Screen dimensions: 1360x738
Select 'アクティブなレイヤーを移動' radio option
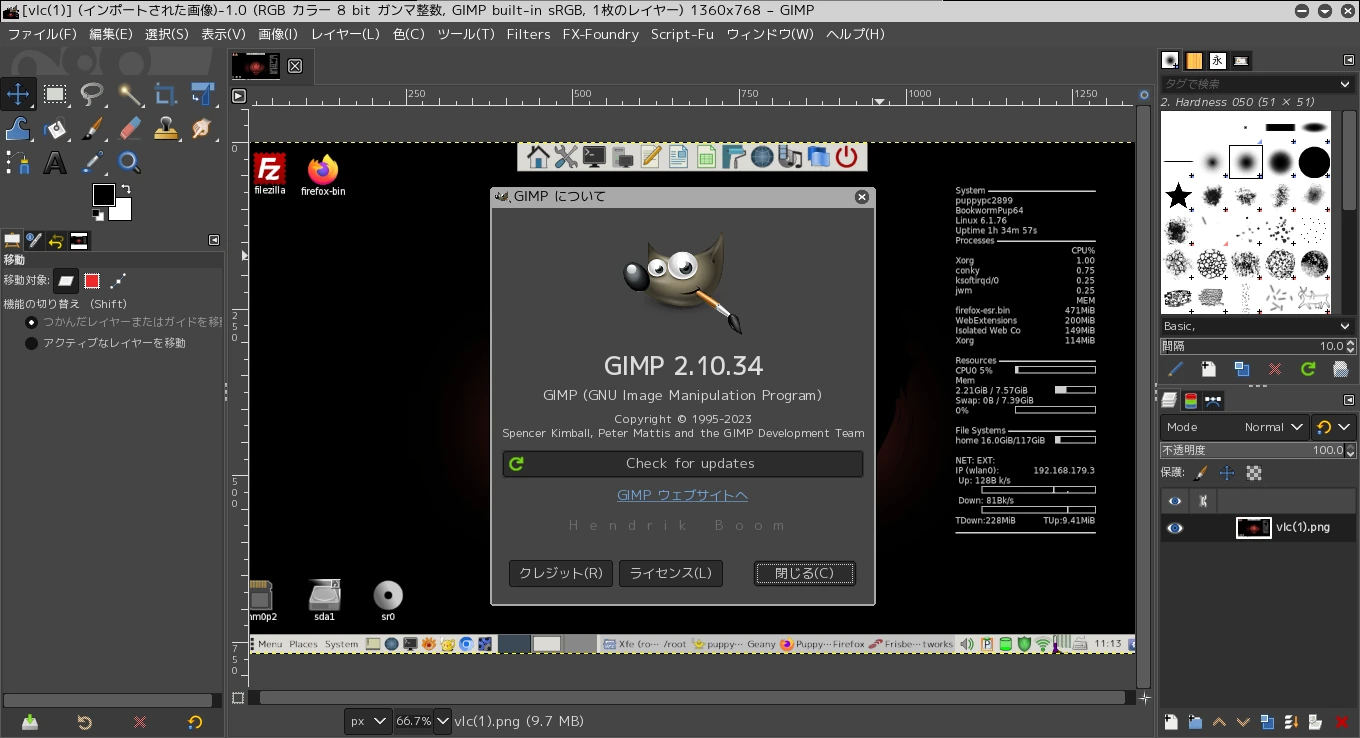(31, 343)
